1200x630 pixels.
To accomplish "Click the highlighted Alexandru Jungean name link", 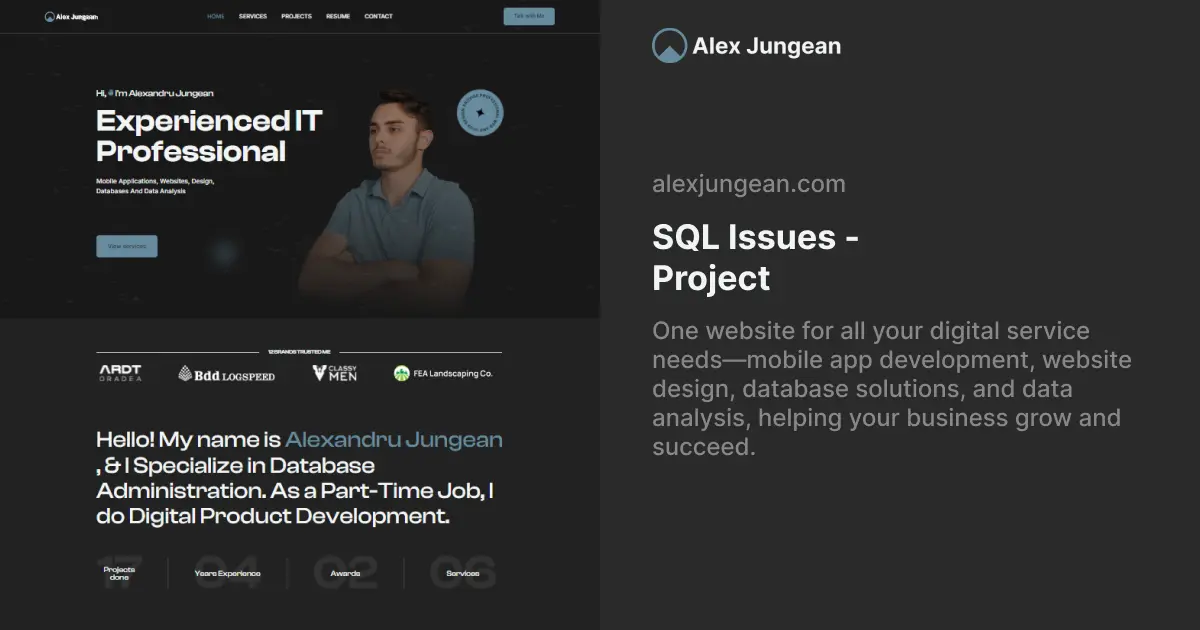I will coord(393,439).
